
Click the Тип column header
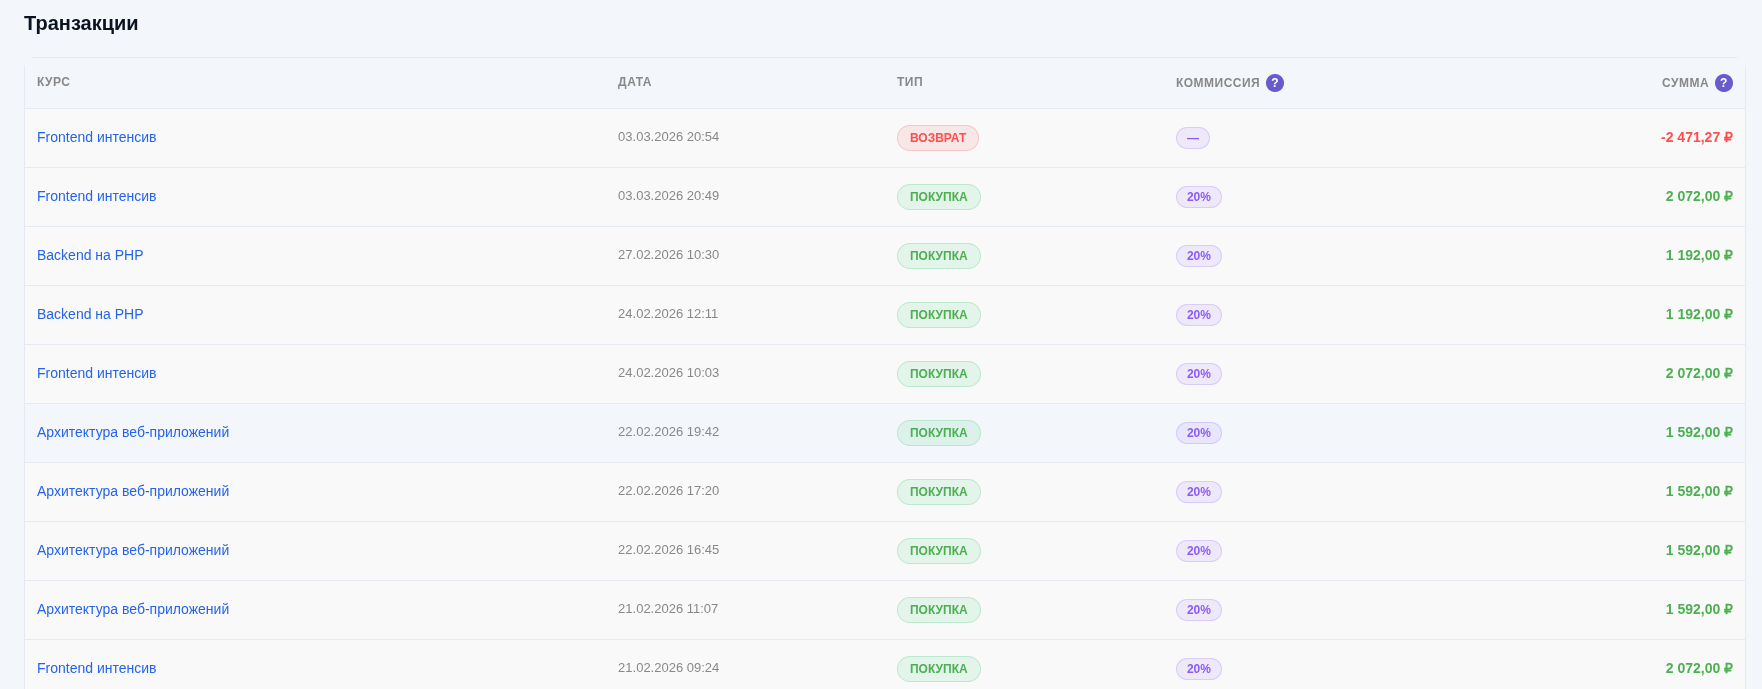[910, 82]
